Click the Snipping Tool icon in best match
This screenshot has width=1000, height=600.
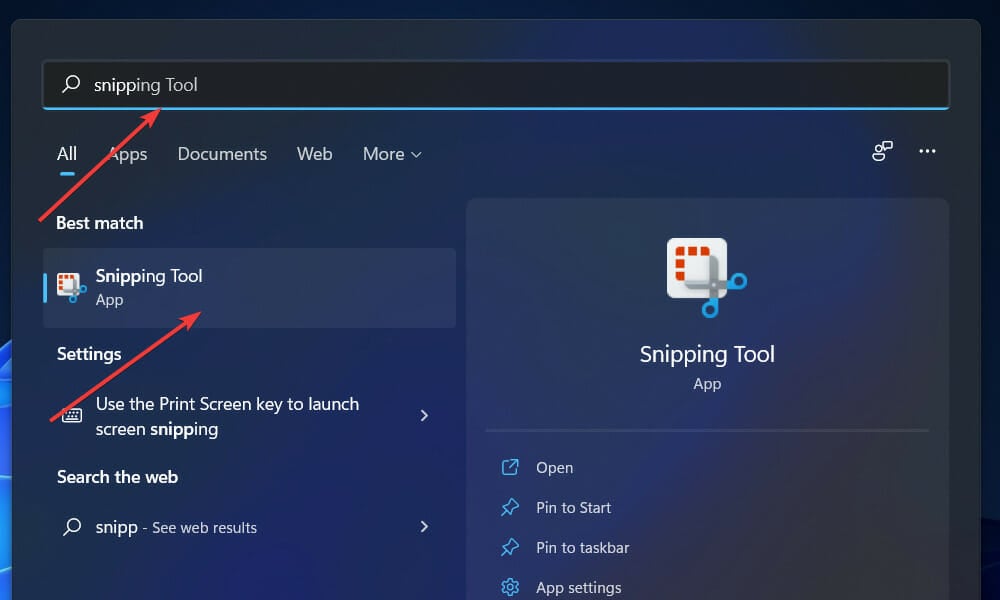pyautogui.click(x=71, y=288)
